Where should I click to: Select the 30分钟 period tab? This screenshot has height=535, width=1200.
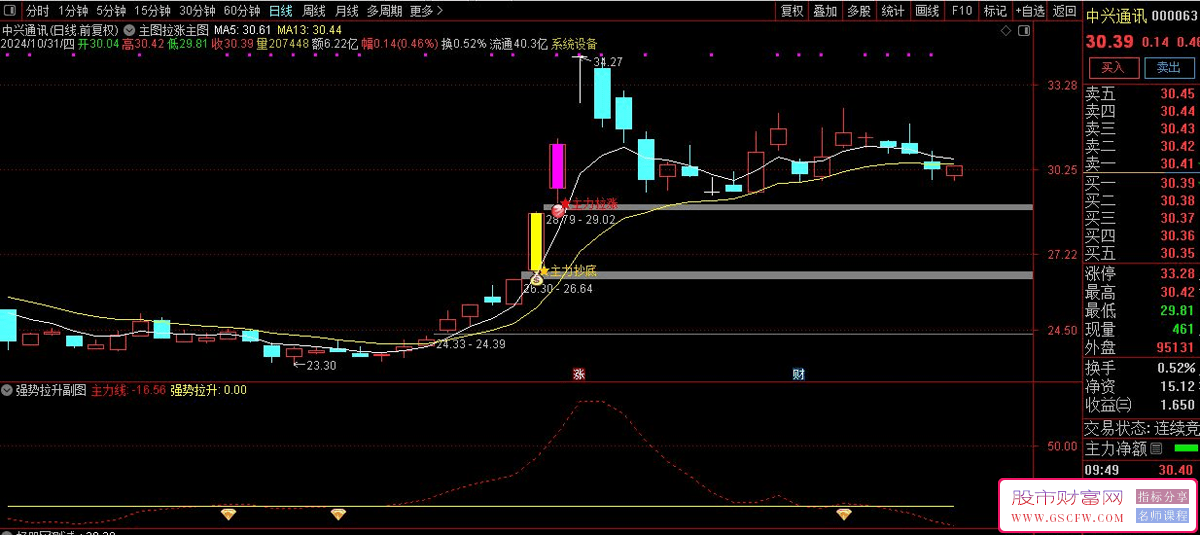(x=198, y=11)
